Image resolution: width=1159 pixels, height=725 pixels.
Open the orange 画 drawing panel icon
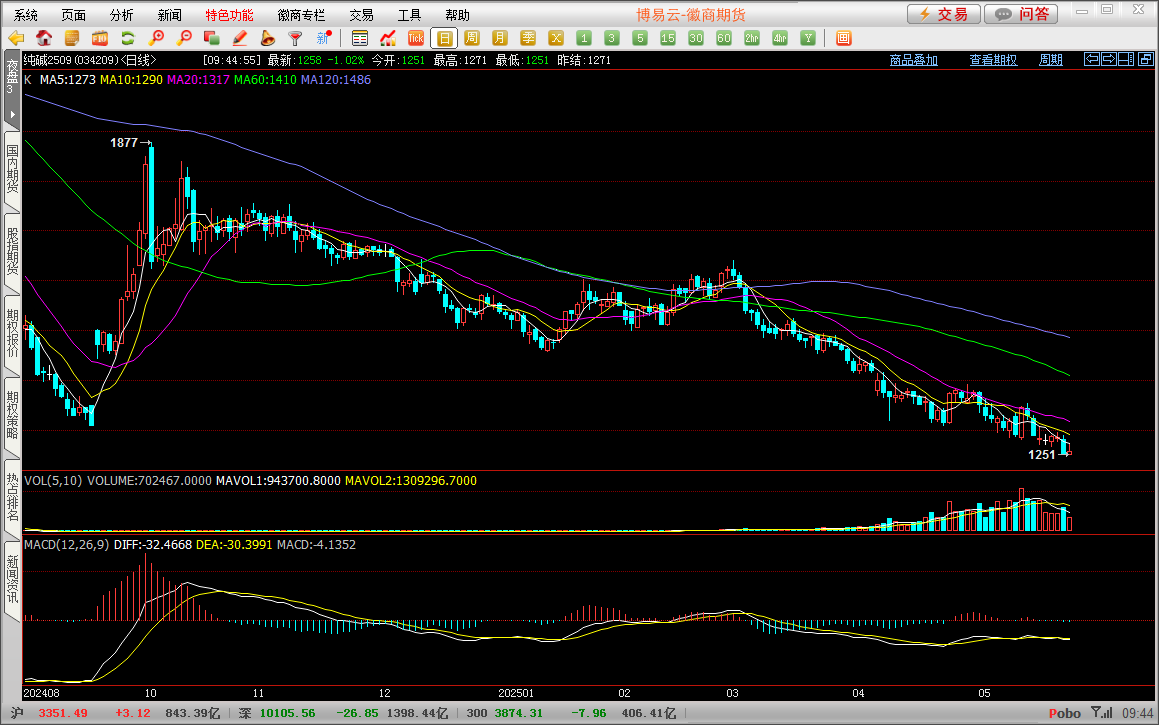pos(843,38)
